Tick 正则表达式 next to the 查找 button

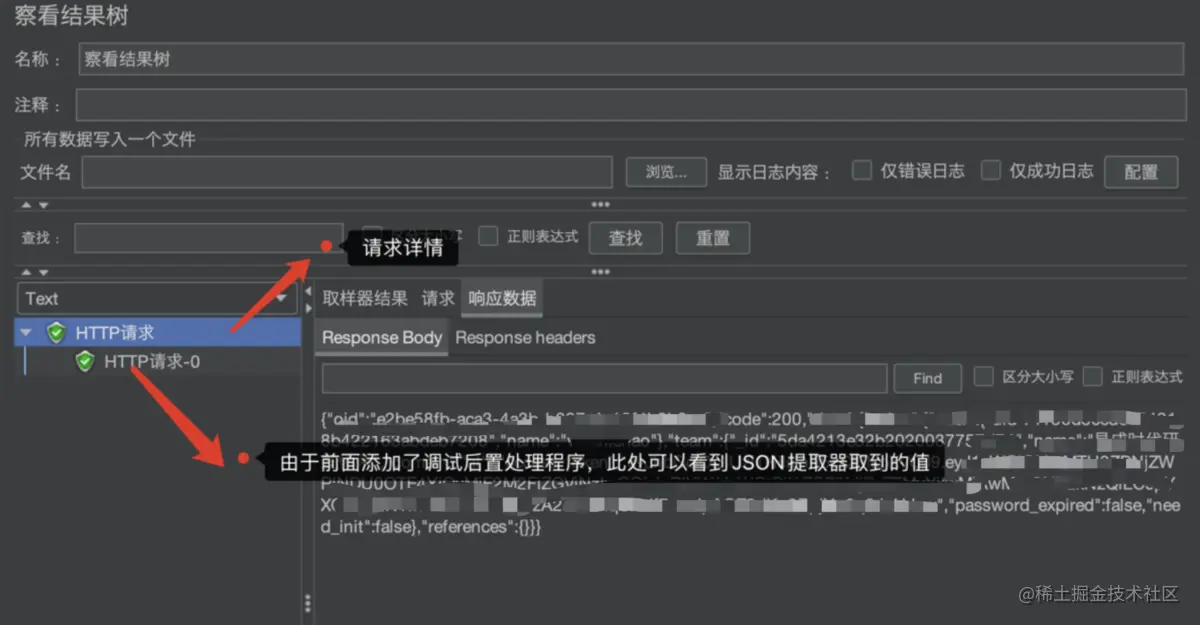pos(488,236)
